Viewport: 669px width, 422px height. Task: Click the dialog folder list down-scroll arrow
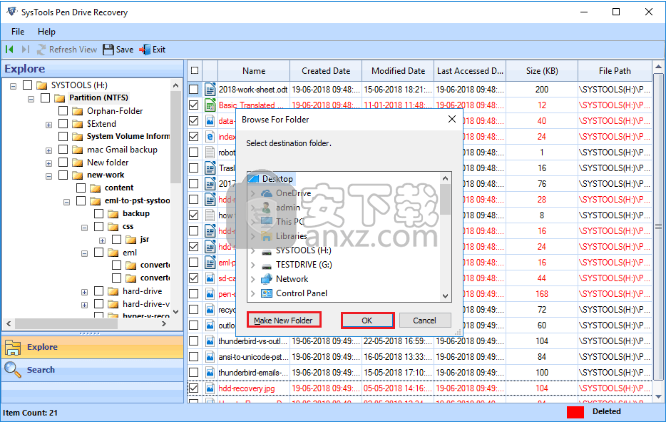click(445, 296)
